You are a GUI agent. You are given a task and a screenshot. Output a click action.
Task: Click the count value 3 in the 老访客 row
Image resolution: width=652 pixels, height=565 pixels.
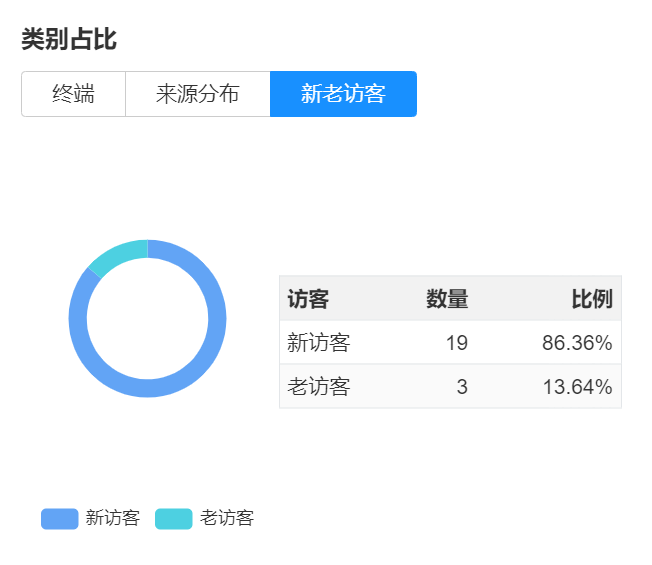461,387
